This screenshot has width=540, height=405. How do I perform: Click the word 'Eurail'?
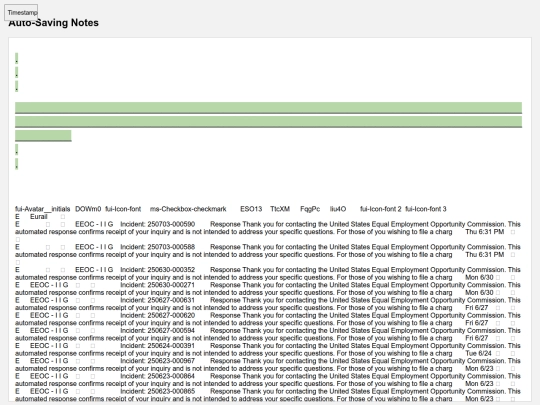[x=39, y=217]
